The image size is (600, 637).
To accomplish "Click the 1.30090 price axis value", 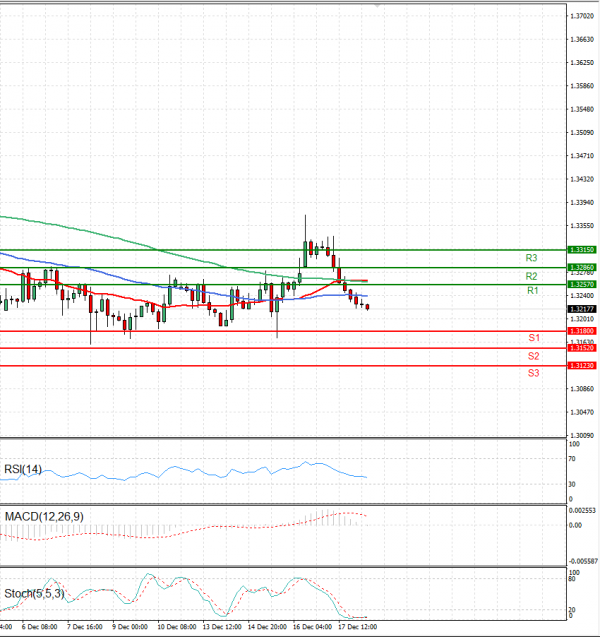I will [582, 435].
